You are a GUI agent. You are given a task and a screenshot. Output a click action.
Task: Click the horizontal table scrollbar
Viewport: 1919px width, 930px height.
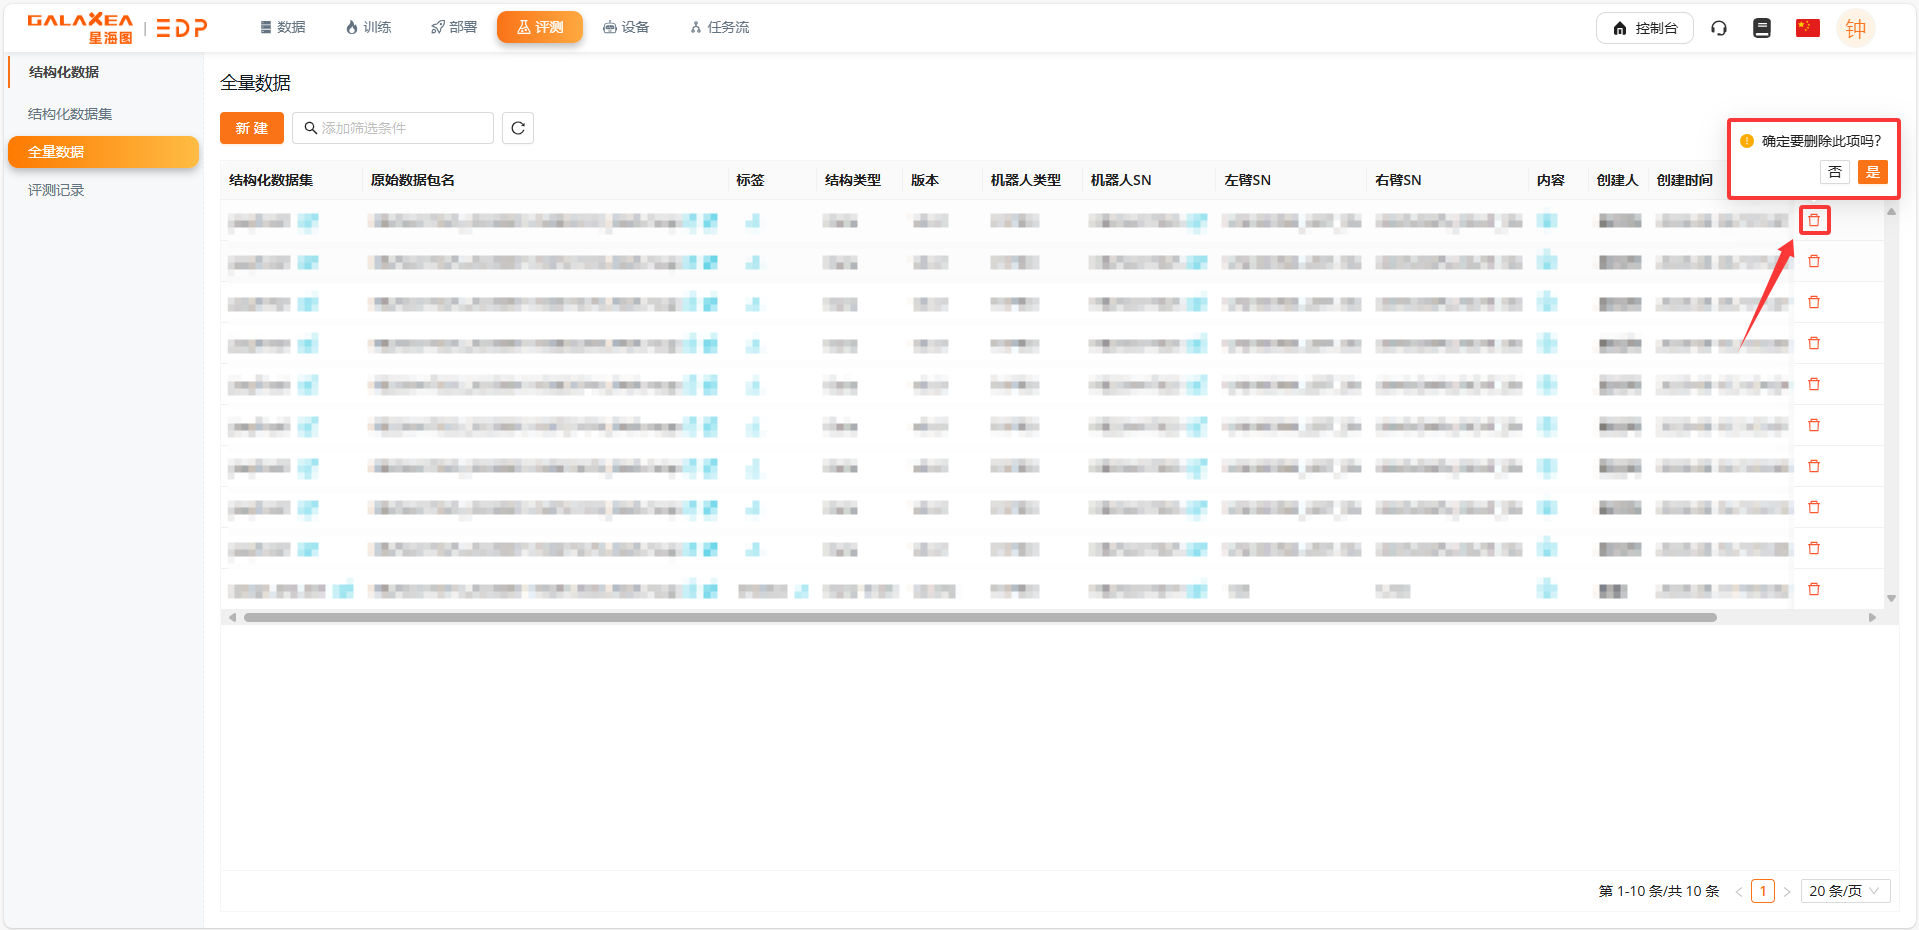[980, 617]
